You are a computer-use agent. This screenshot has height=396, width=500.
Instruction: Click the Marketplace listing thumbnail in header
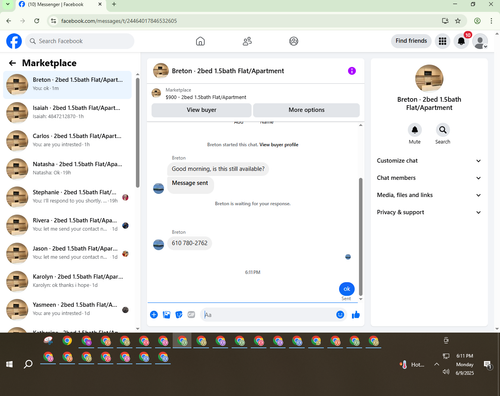[156, 93]
